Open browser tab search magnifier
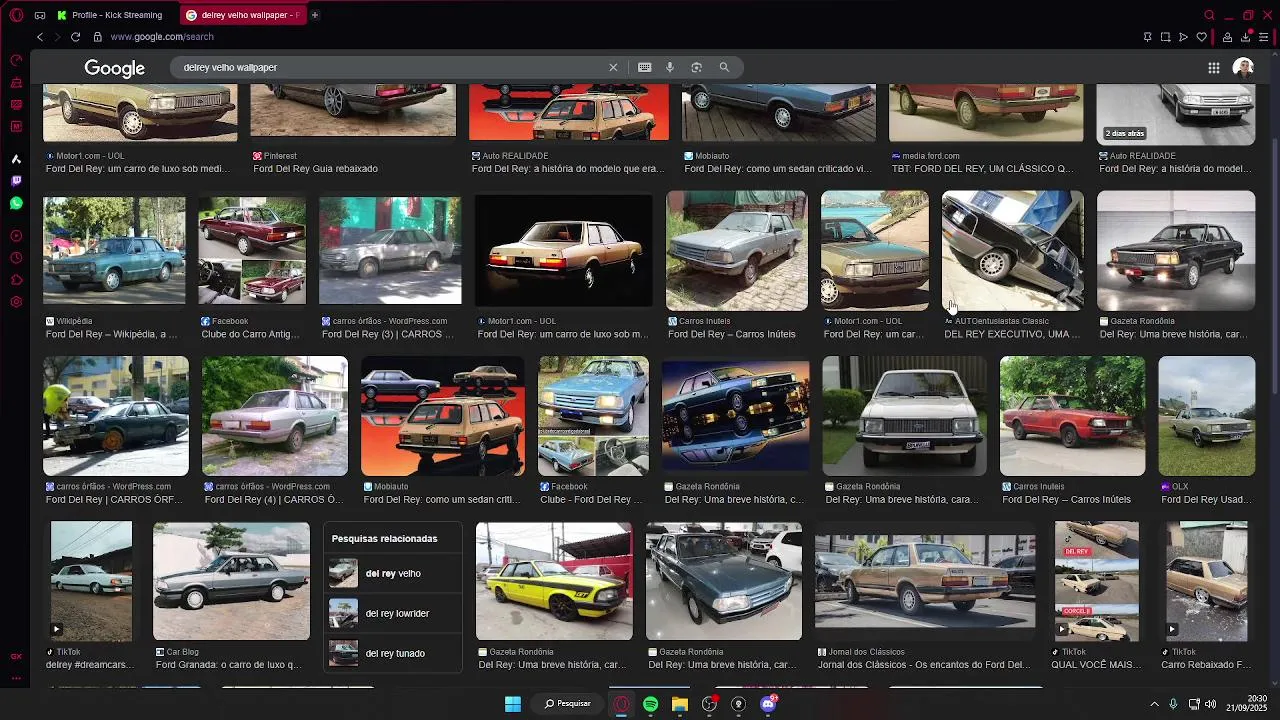The image size is (1280, 720). 1209,15
